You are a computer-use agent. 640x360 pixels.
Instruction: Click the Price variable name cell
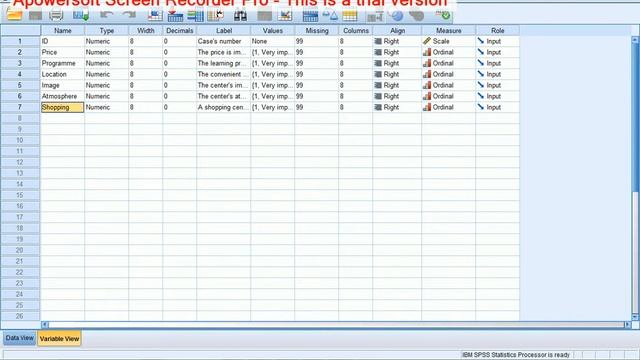tap(62, 52)
